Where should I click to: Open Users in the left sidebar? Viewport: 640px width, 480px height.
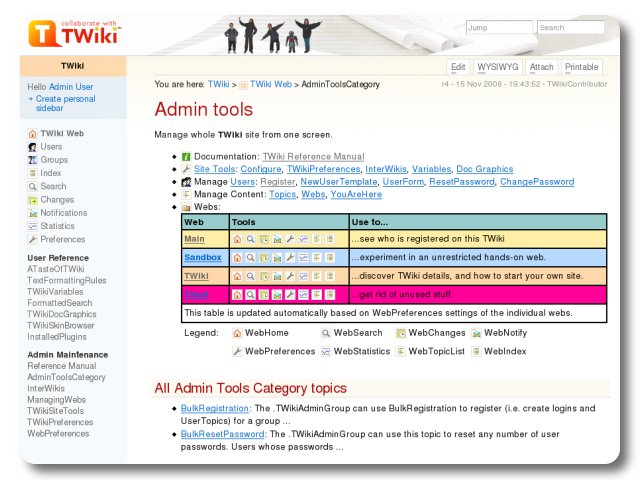[50, 147]
